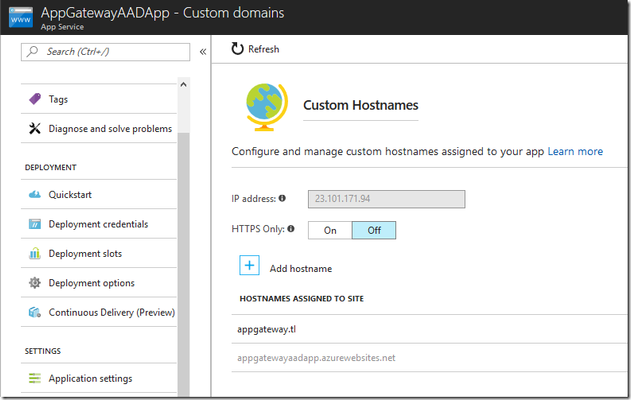This screenshot has height=400, width=631.
Task: Click the DEPLOYMENT section label
Action: [x=50, y=167]
